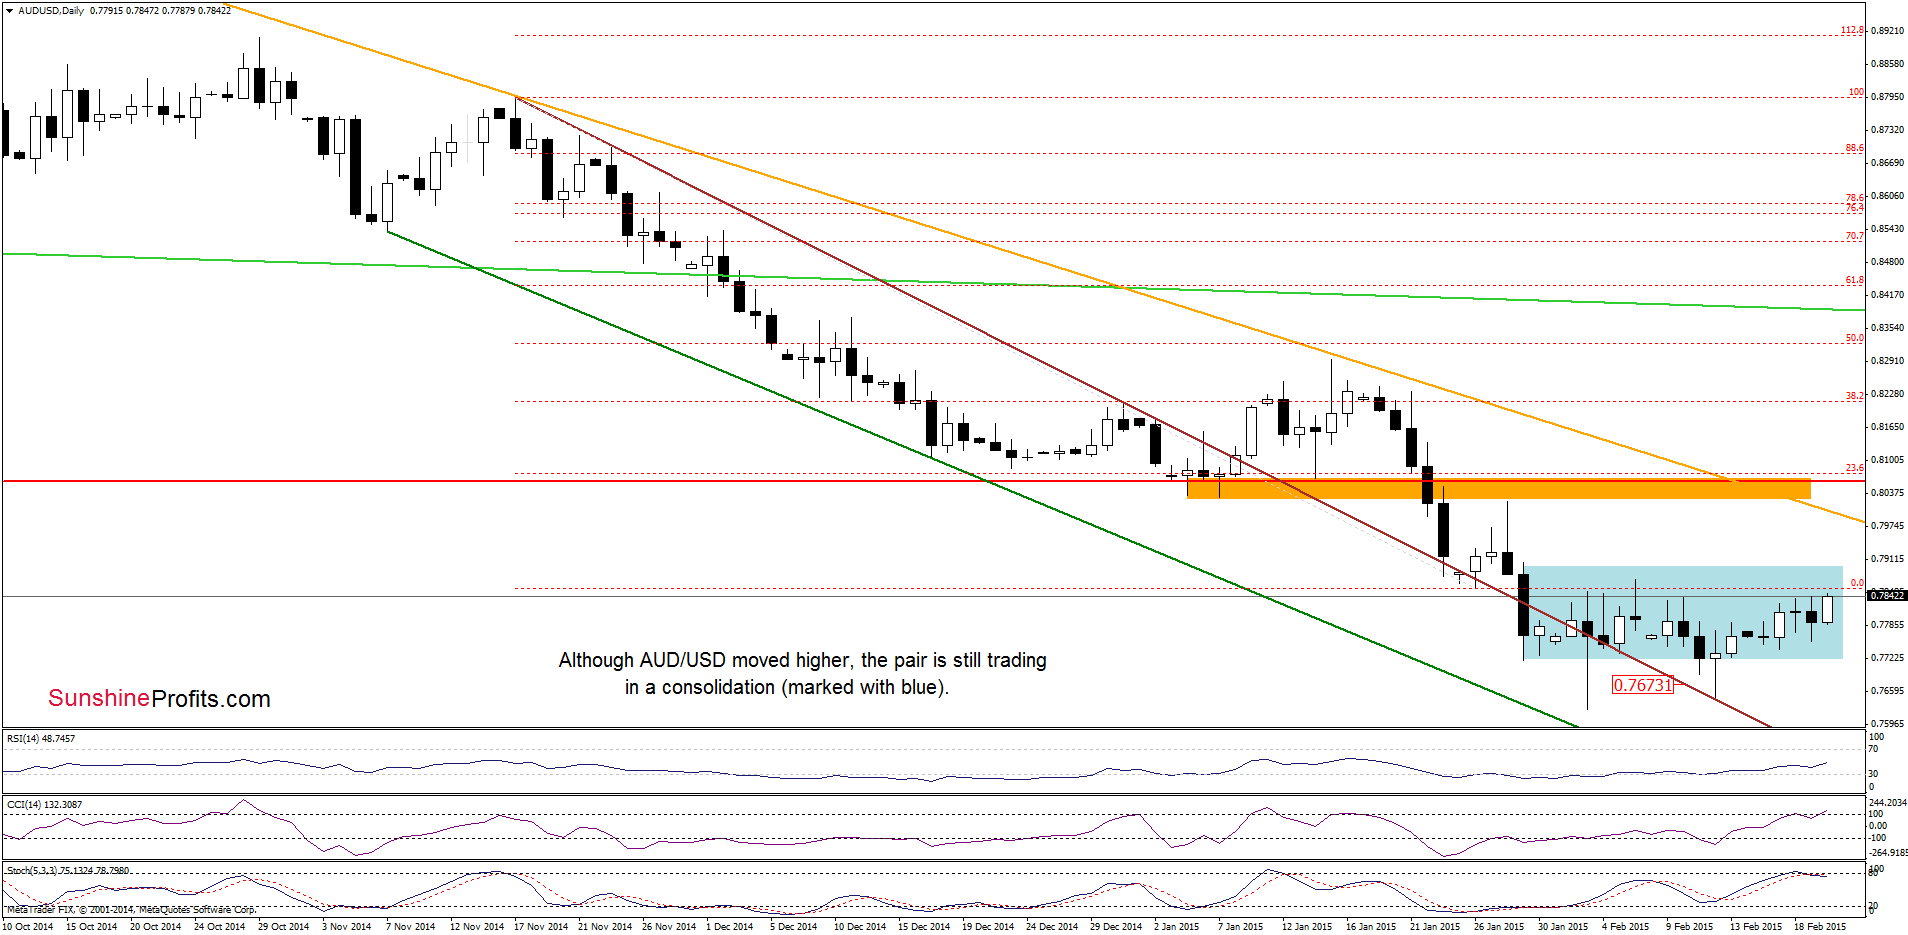Click the 17 Nov 2014 date label
This screenshot has height=935, width=1908.
pos(541,927)
